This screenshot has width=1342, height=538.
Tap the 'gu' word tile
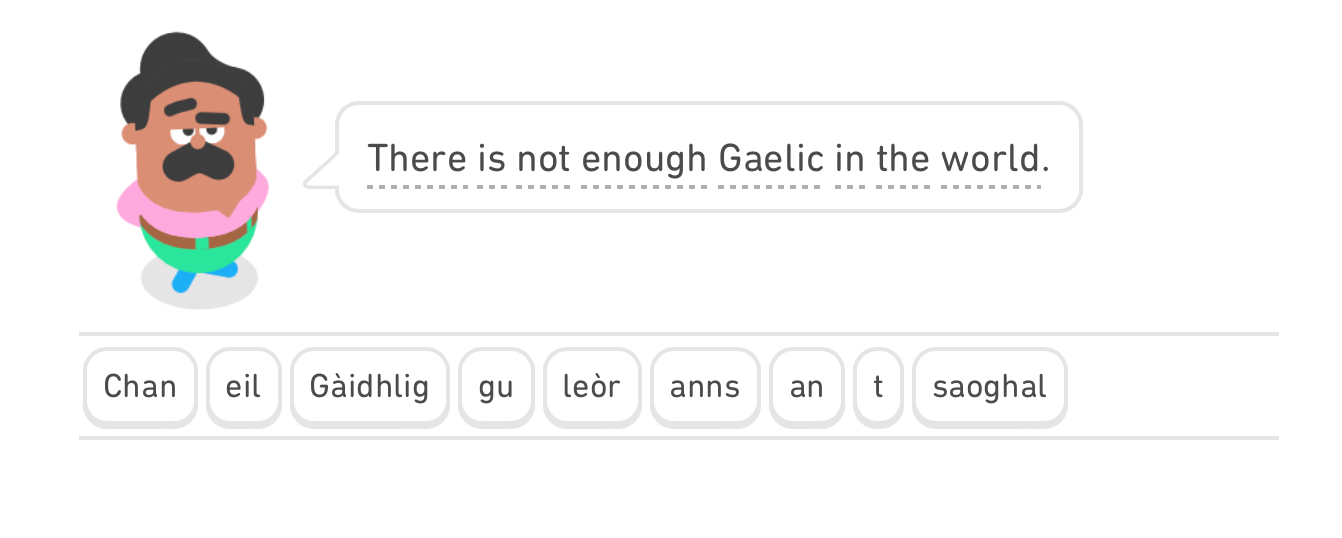[496, 387]
